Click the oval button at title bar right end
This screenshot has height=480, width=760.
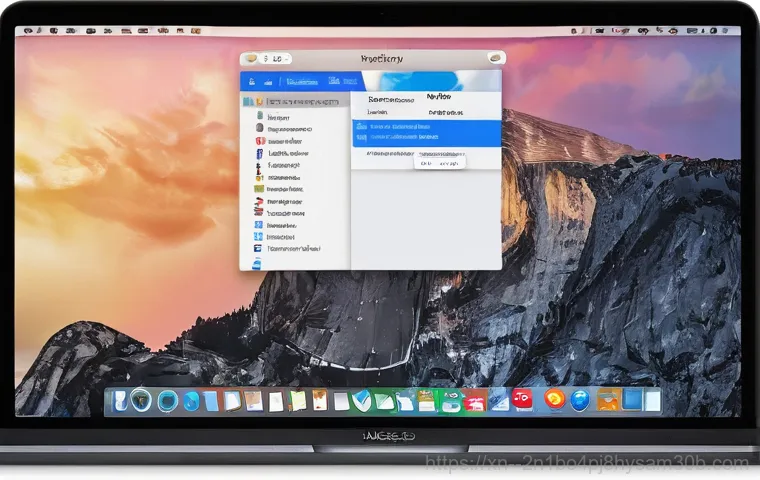click(495, 58)
